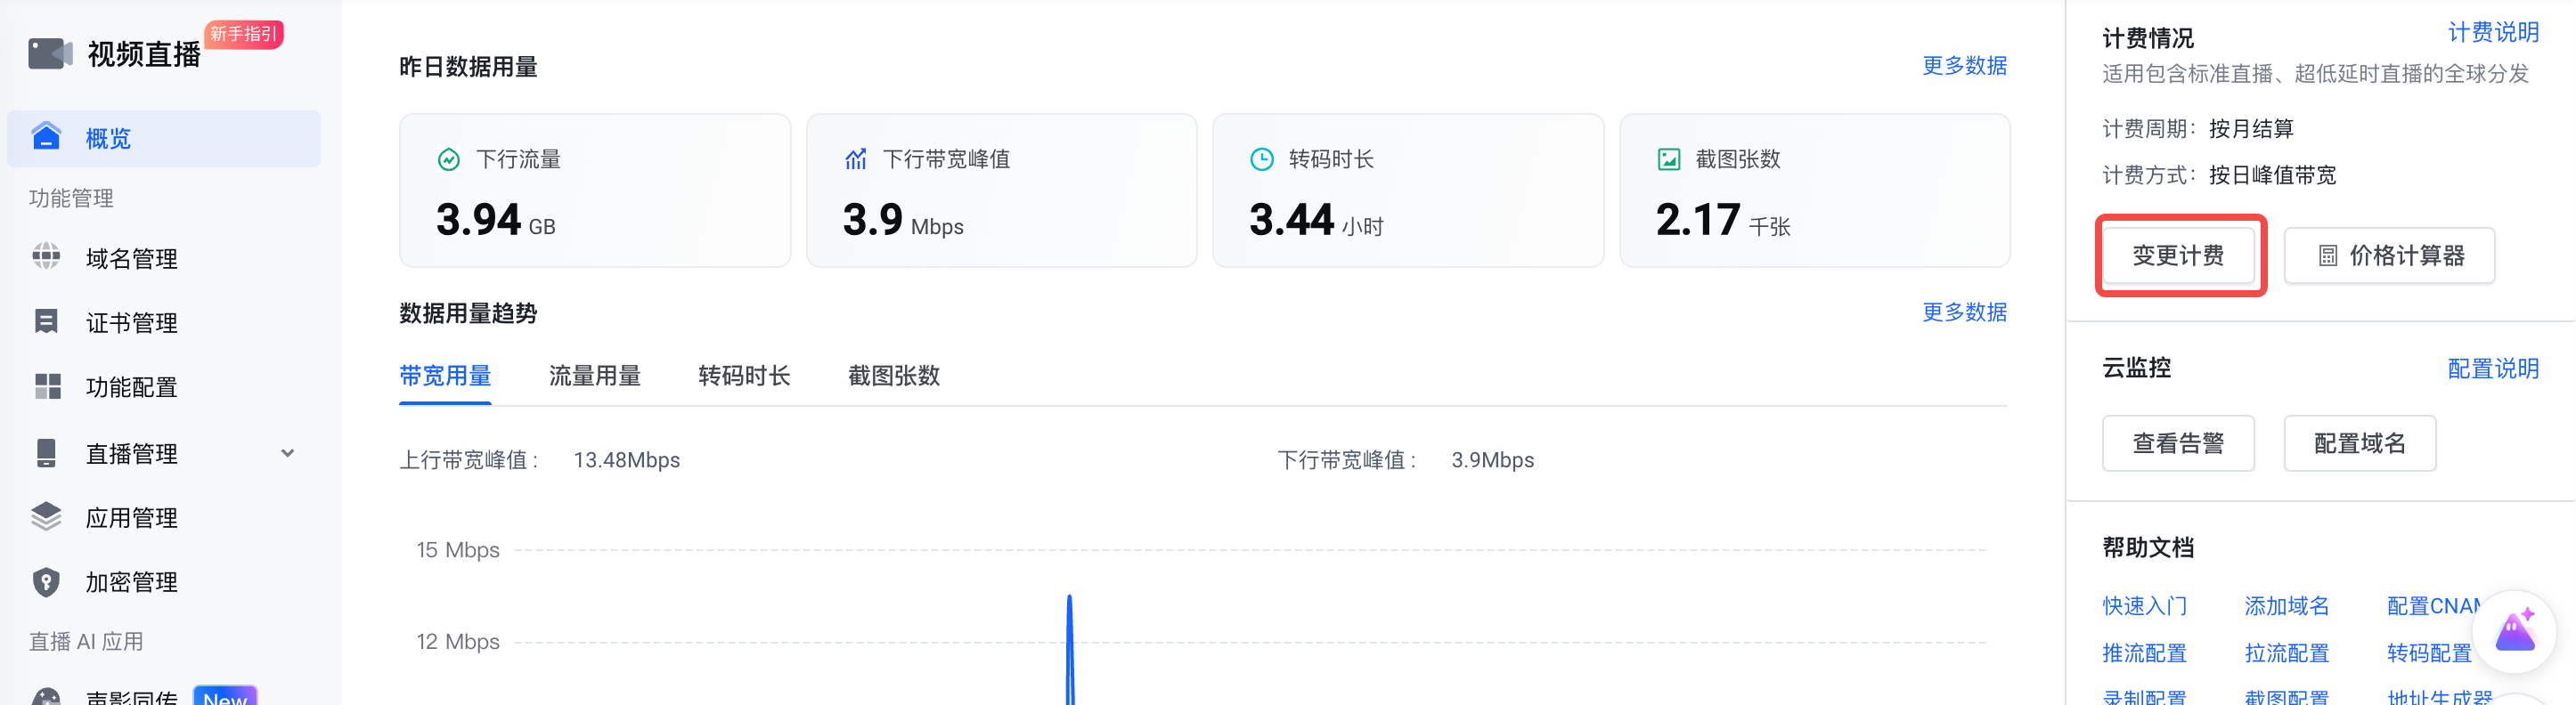Select the 3.94 GB 下行流量 value
The image size is (2576, 705).
[496, 220]
